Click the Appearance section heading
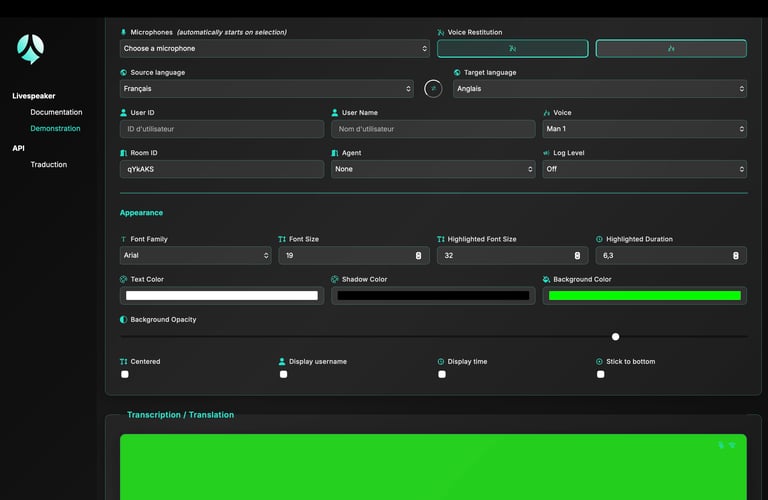Screen dimensions: 768x500 [x=142, y=213]
